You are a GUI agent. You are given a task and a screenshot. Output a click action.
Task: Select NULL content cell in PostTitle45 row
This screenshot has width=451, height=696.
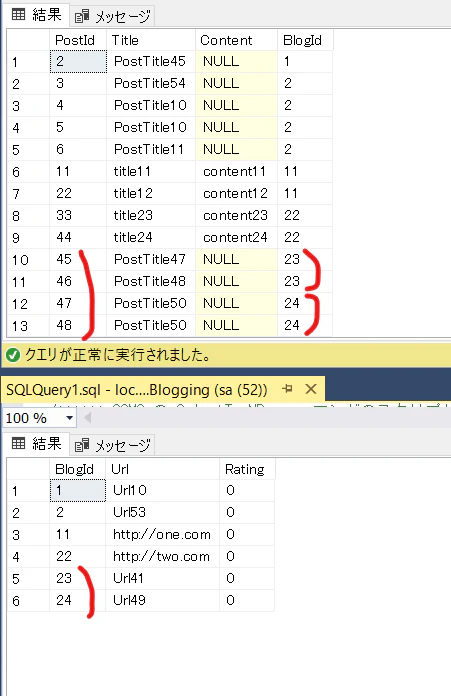tap(236, 61)
